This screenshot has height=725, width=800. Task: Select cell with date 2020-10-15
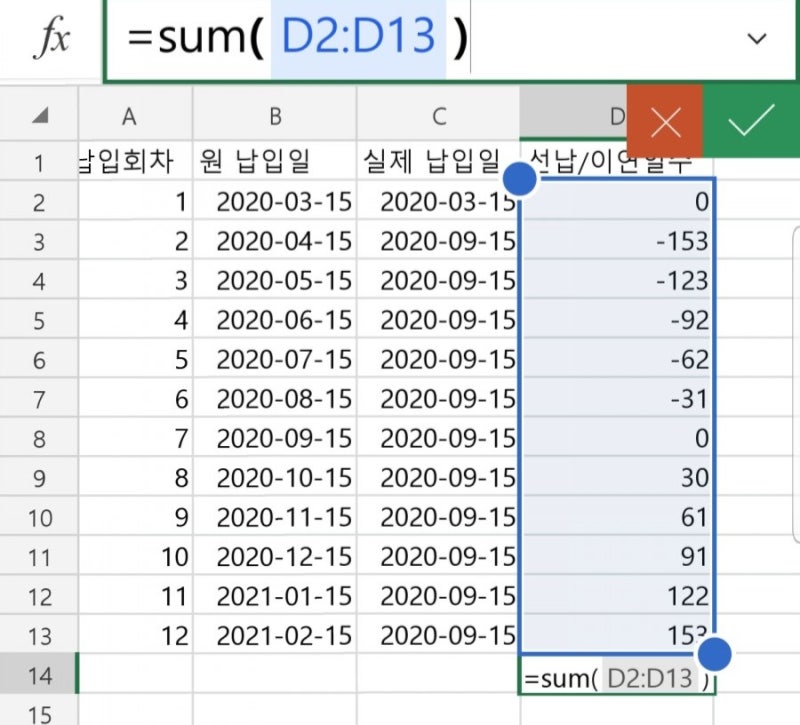pyautogui.click(x=275, y=478)
